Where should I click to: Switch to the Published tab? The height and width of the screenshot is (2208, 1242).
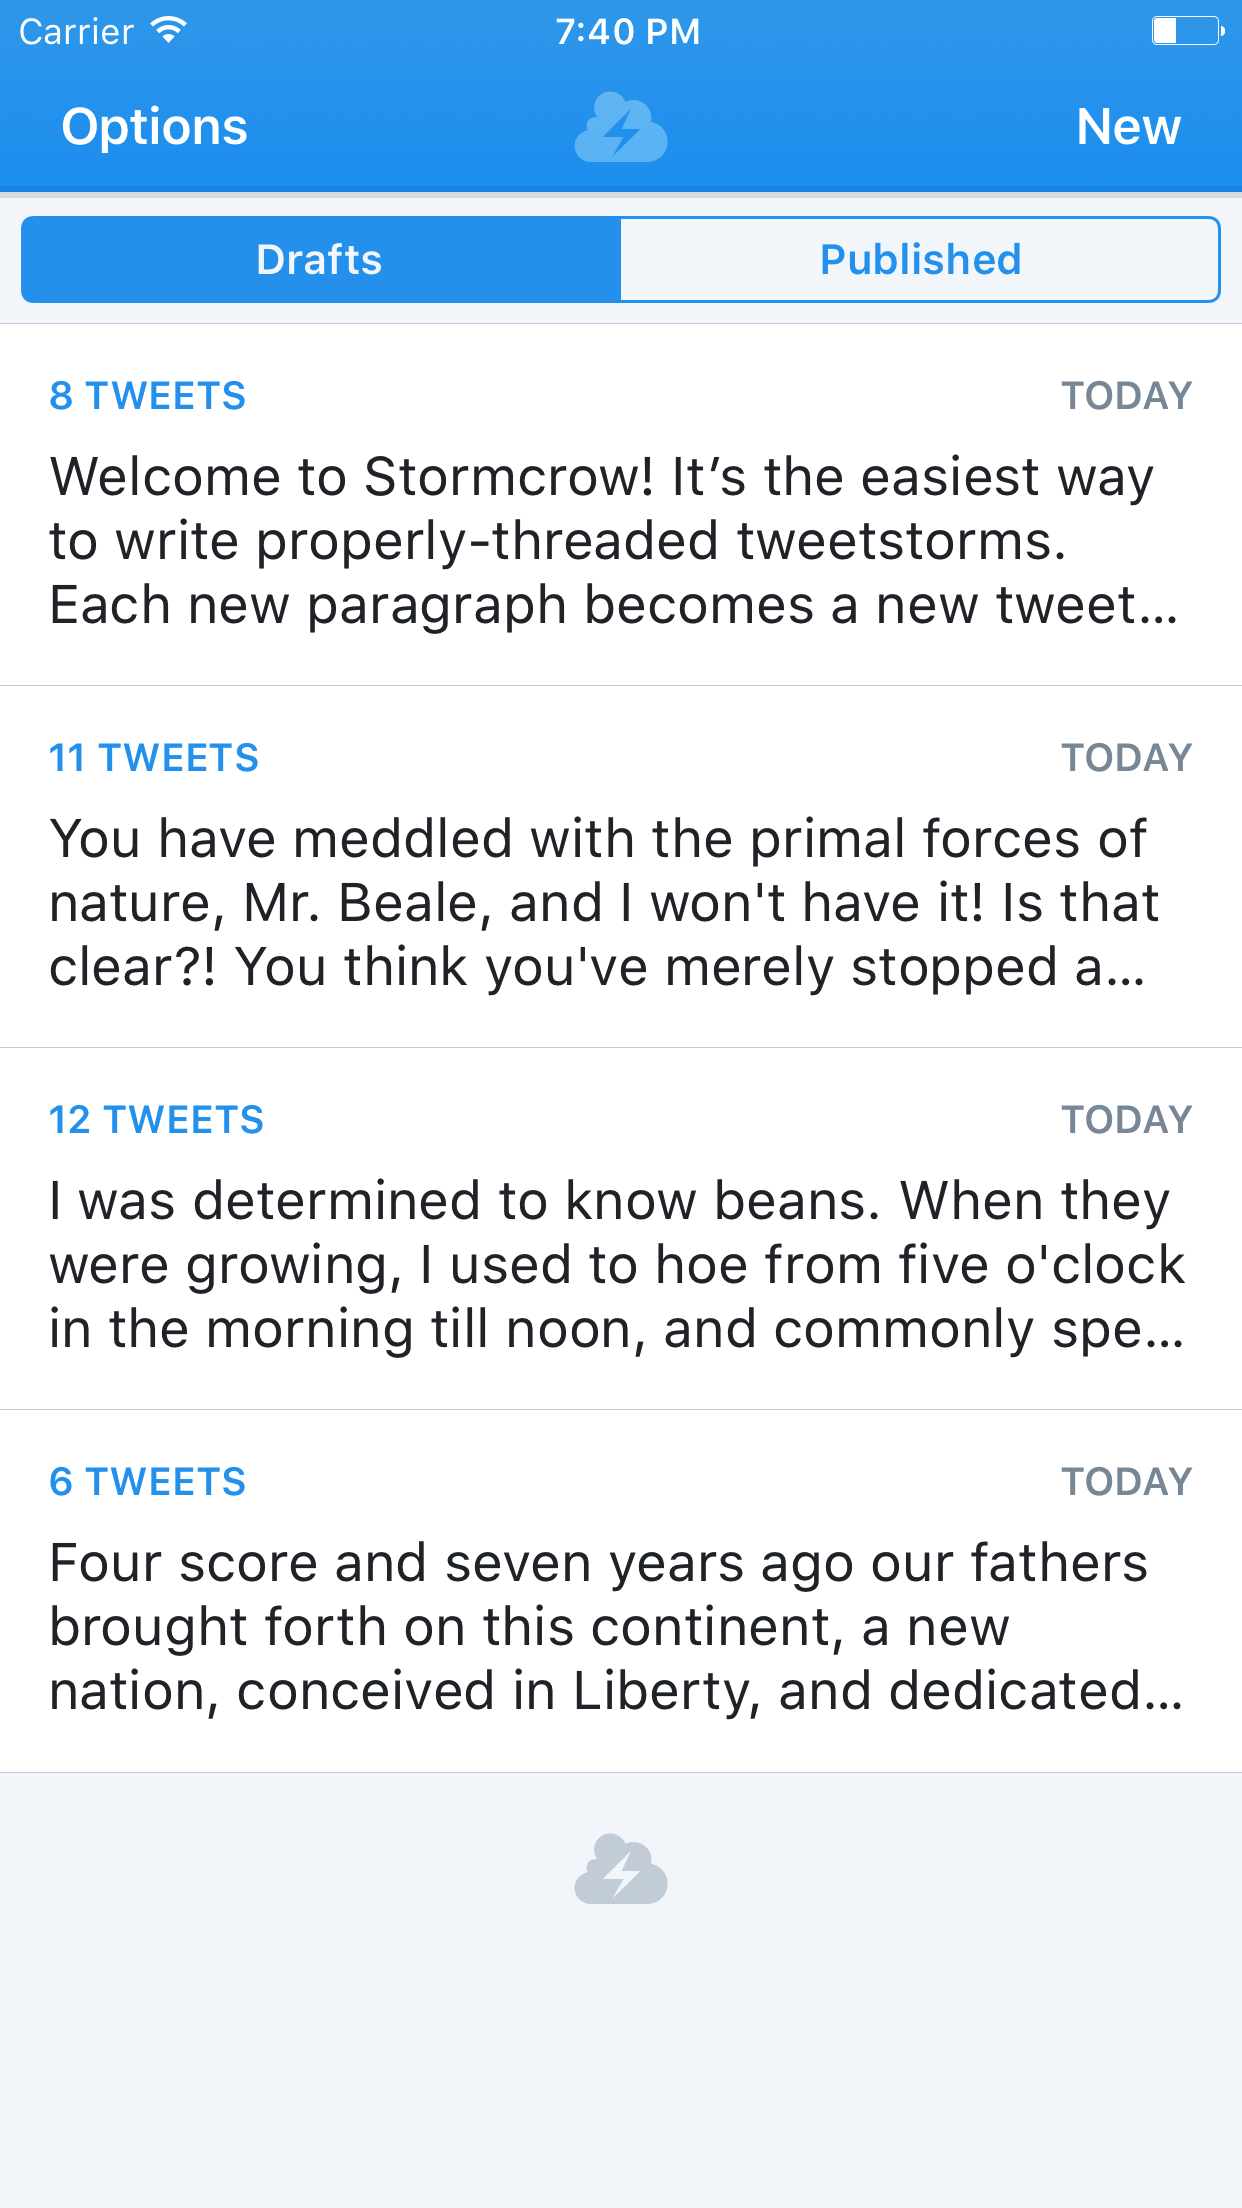[920, 259]
